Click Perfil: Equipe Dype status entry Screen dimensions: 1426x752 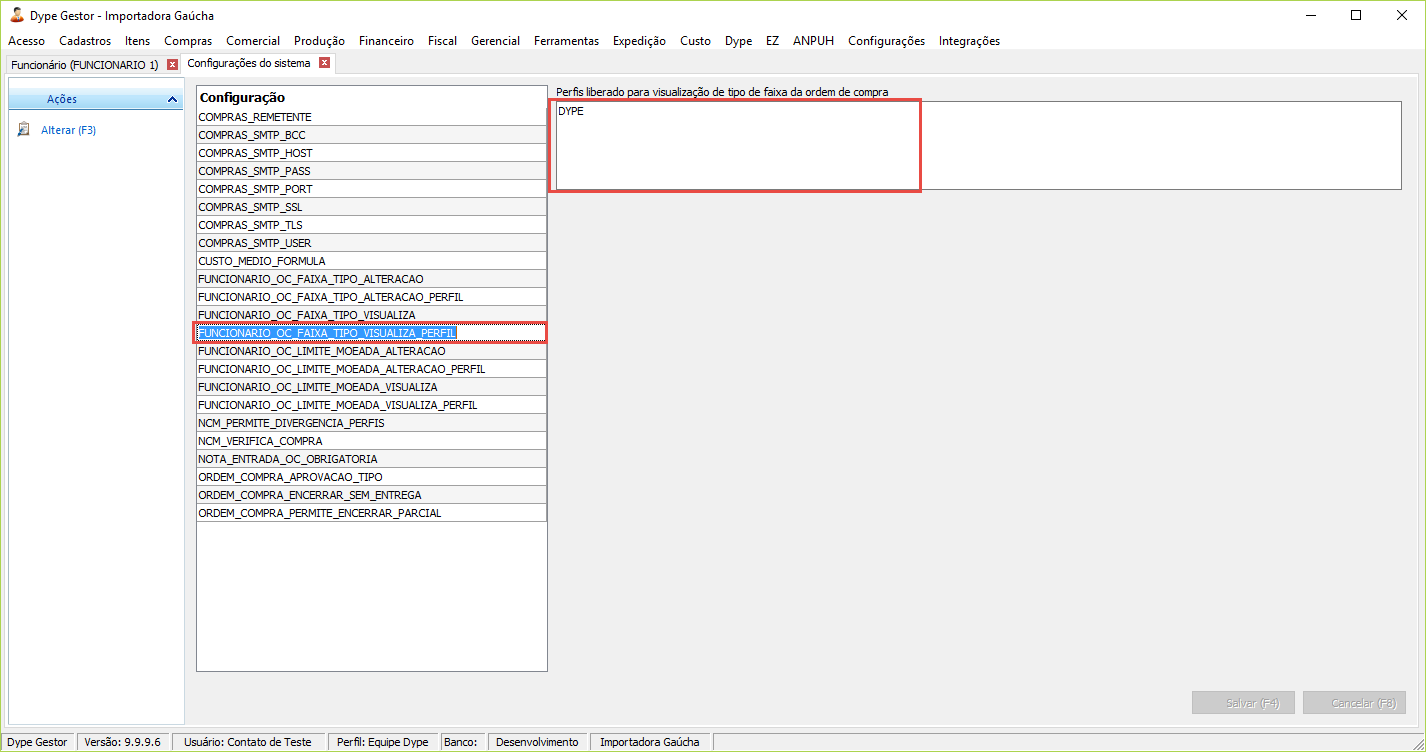pos(382,742)
